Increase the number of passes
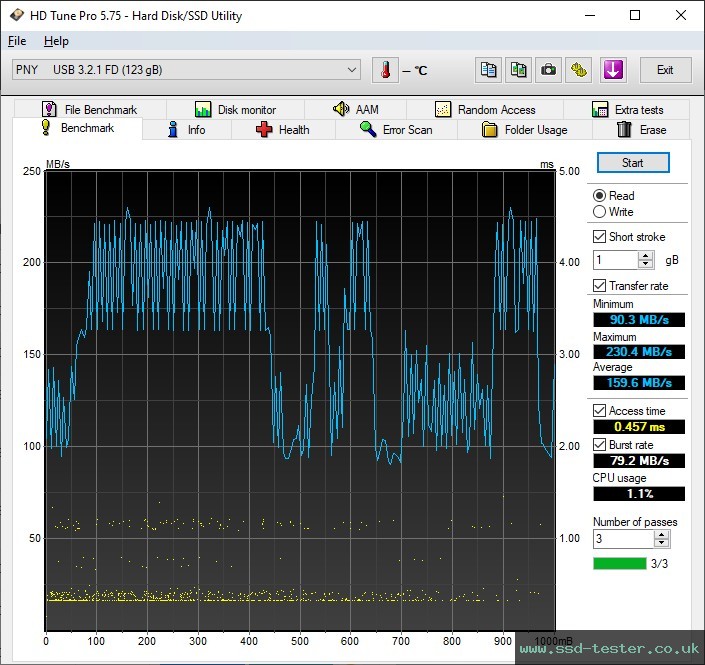 coord(661,535)
